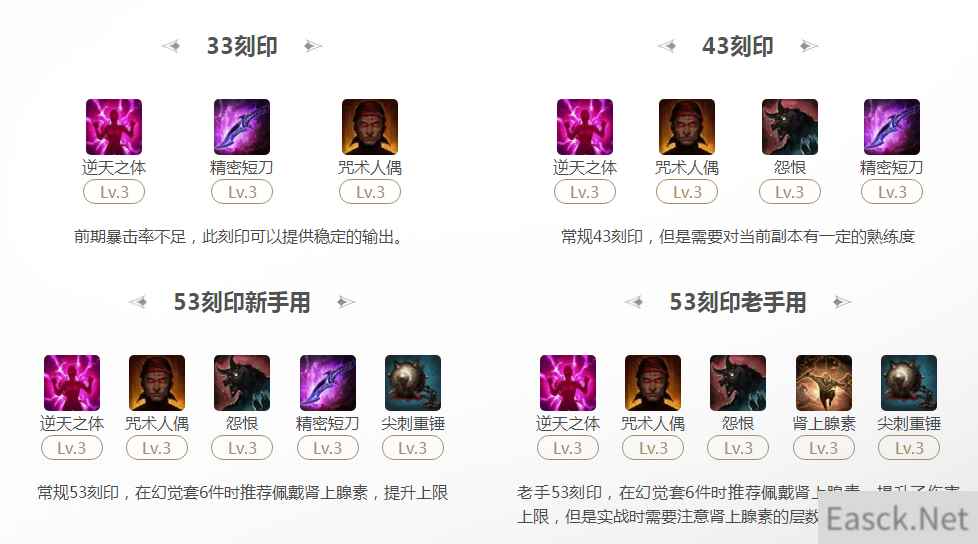Click Lv.3 badge under 肾上腺素
The width and height of the screenshot is (978, 544).
[824, 448]
